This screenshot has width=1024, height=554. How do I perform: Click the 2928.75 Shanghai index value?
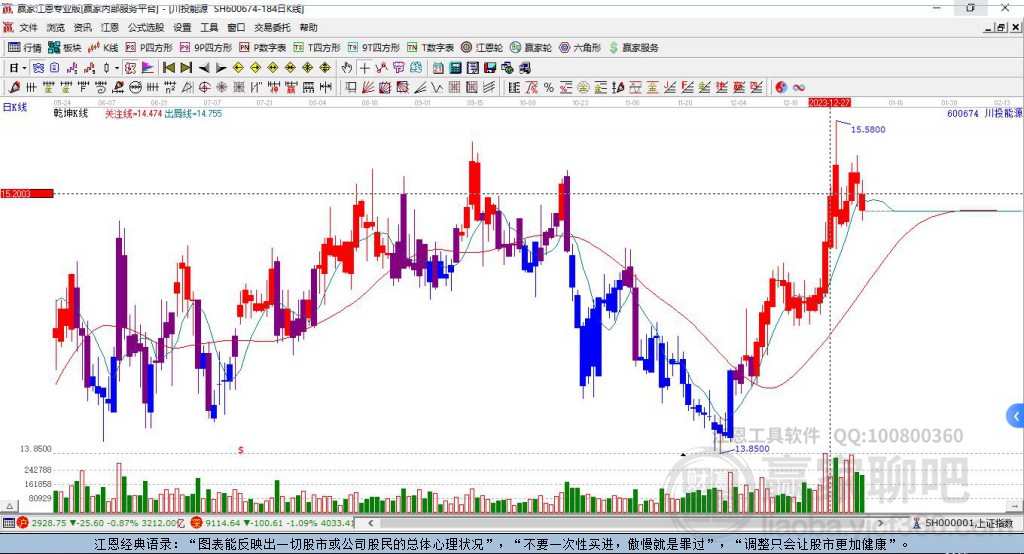[x=49, y=523]
